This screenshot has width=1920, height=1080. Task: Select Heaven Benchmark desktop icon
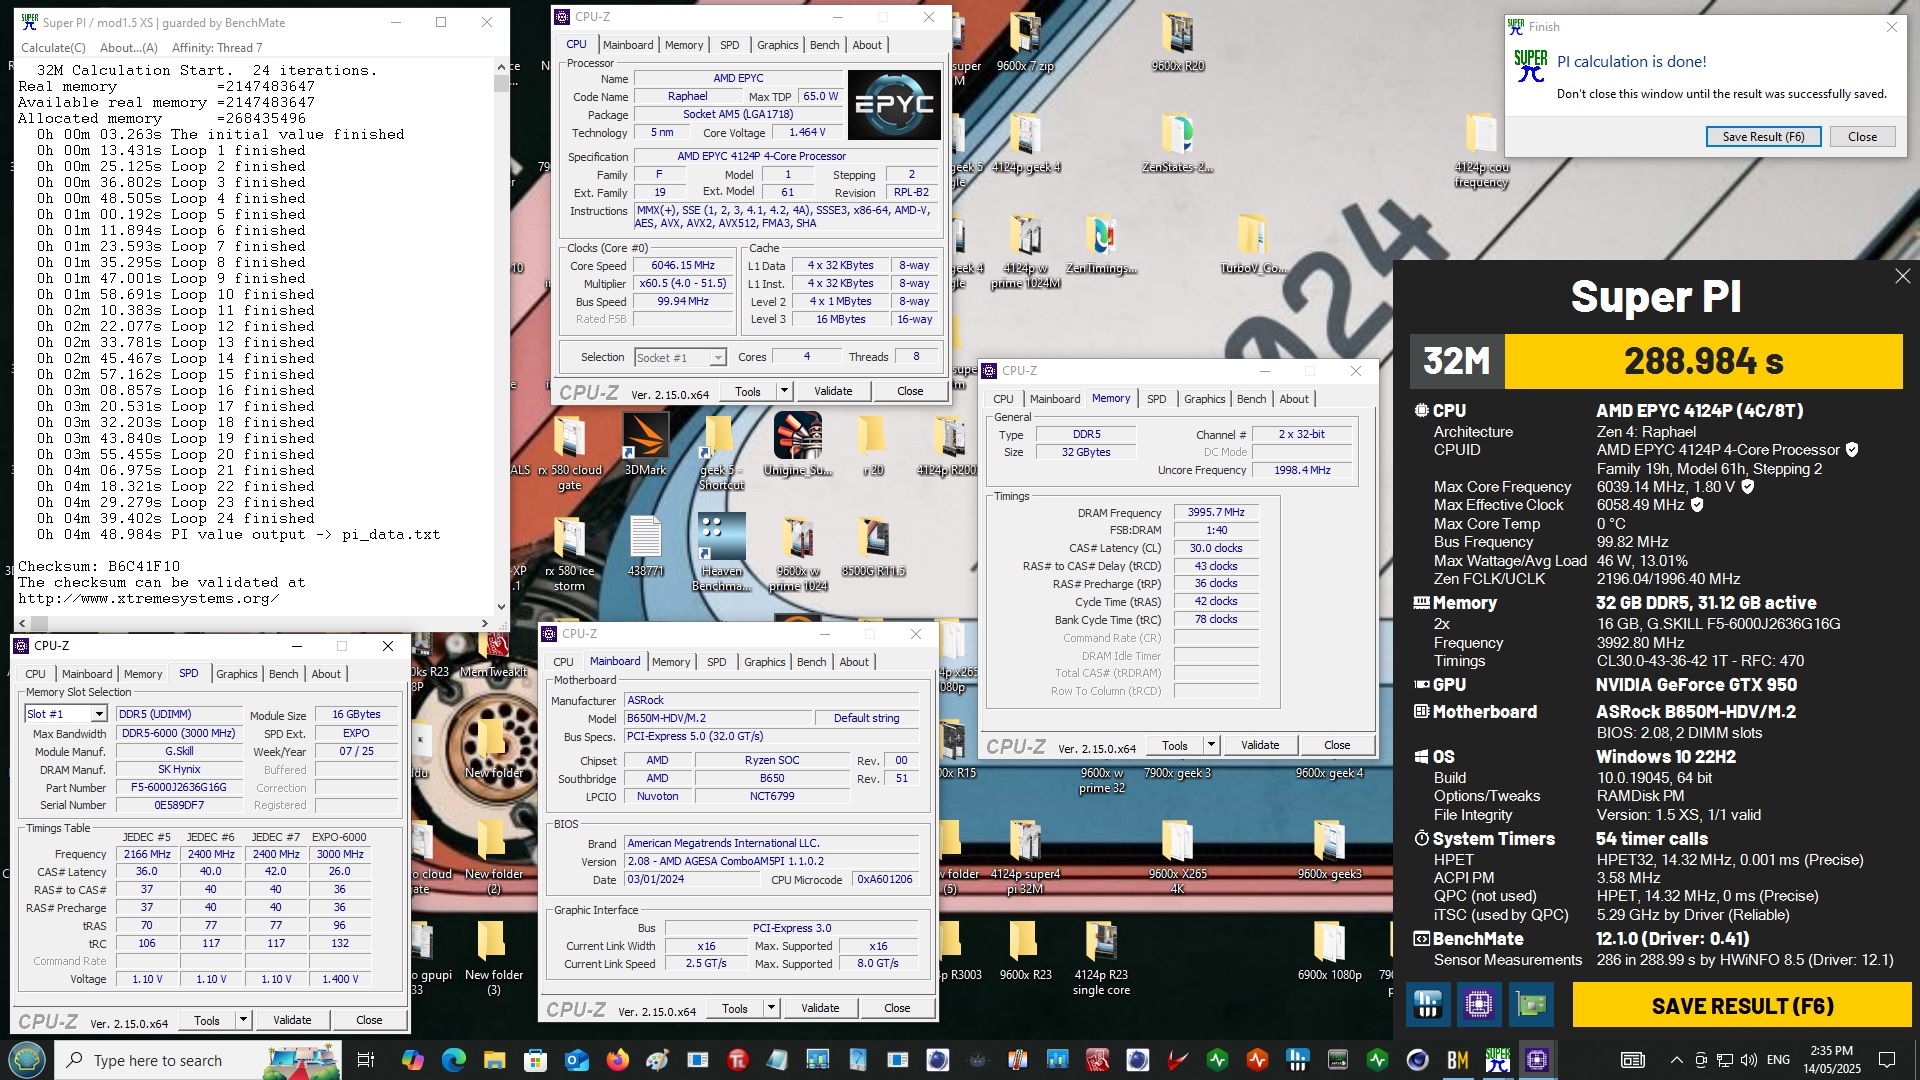[722, 552]
